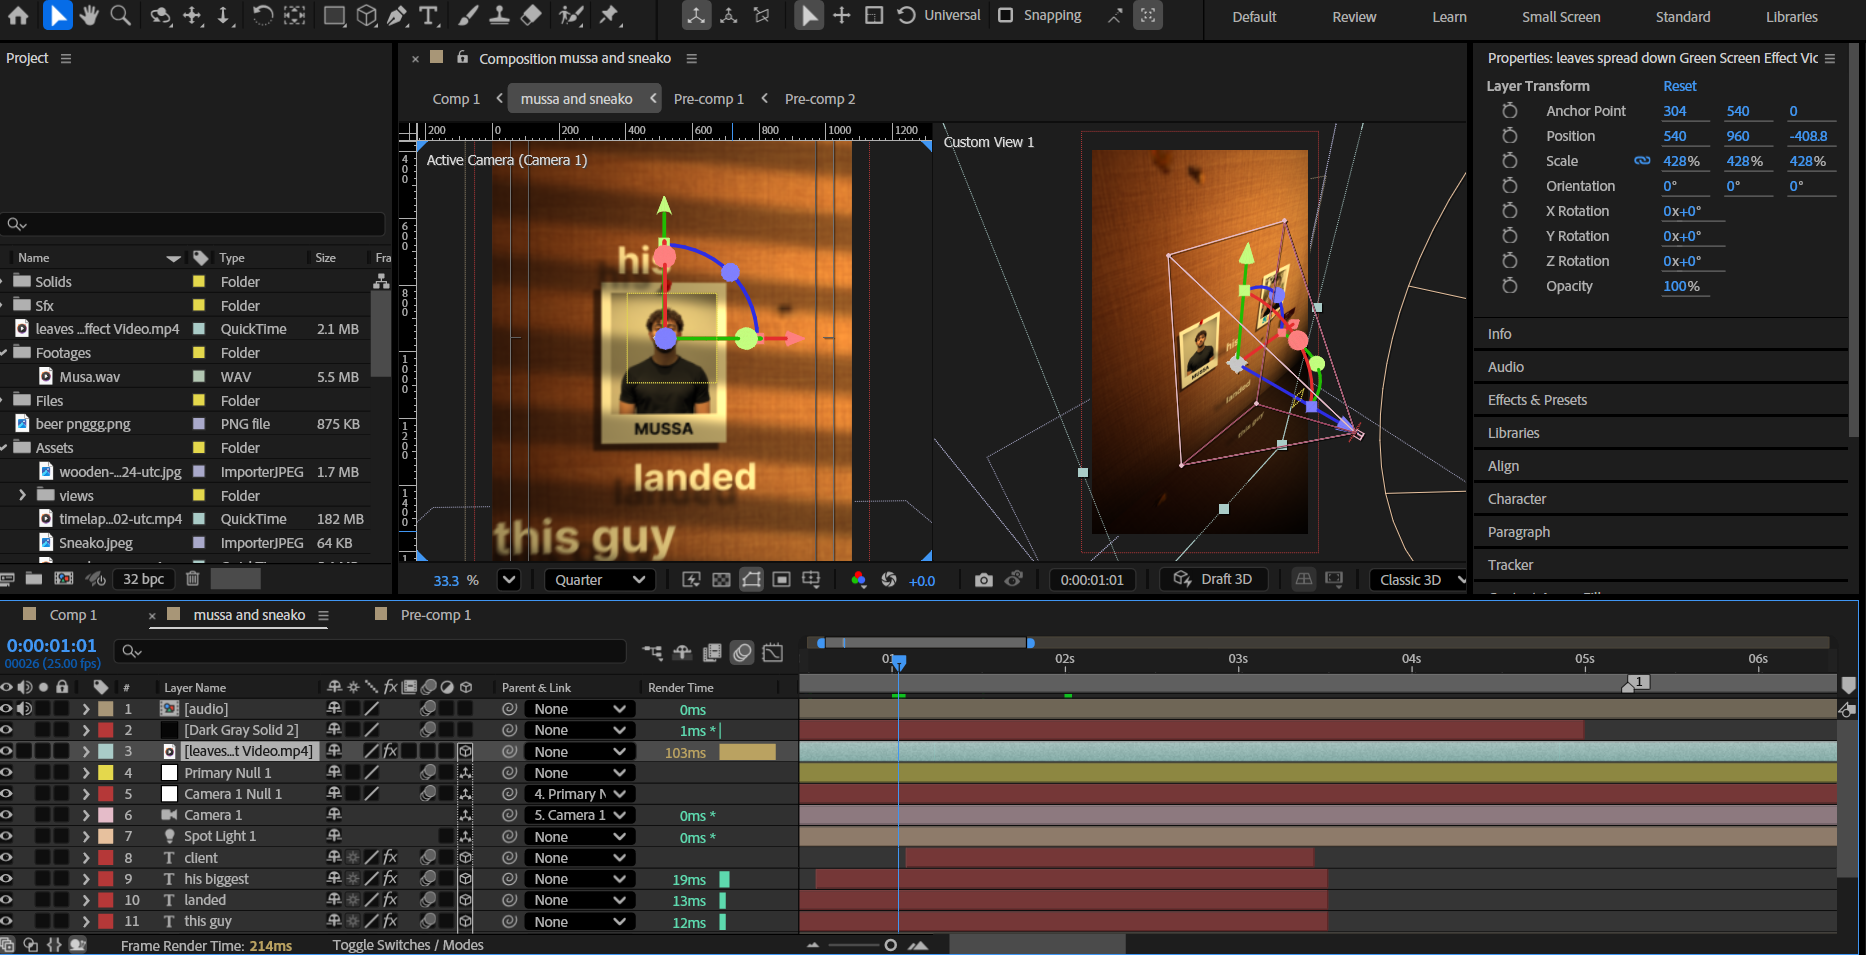Switch to the Comp 1 timeline tab
Viewport: 1866px width, 955px height.
[x=73, y=615]
